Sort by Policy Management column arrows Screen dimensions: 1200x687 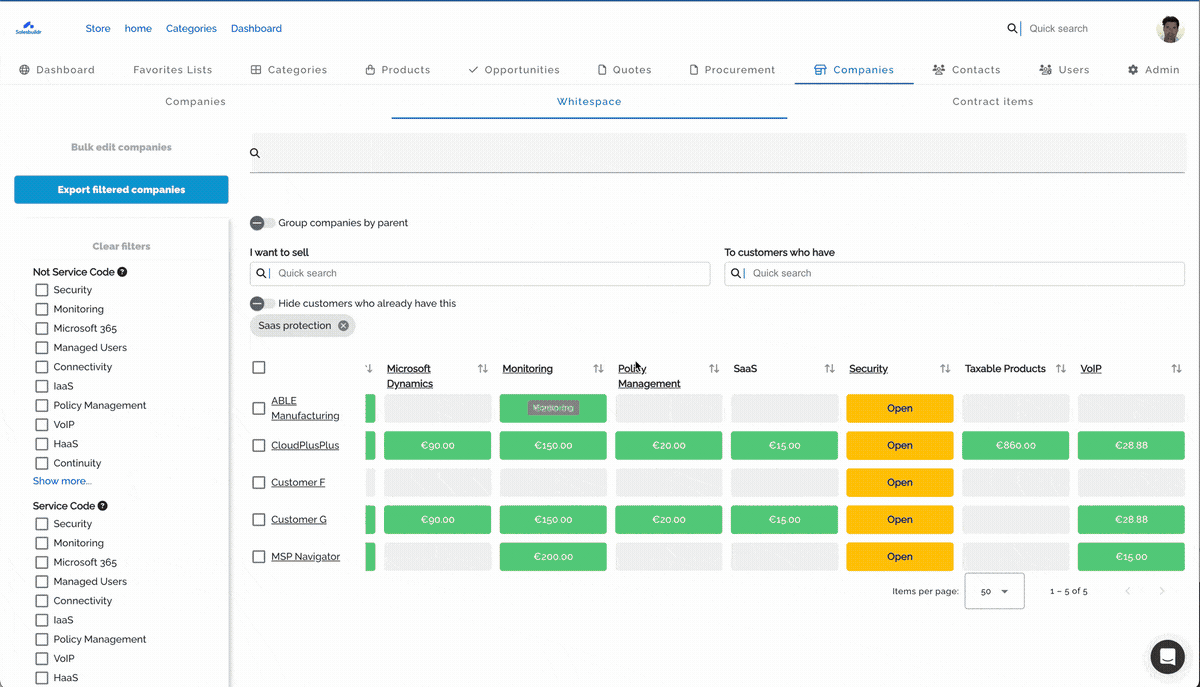click(x=714, y=369)
